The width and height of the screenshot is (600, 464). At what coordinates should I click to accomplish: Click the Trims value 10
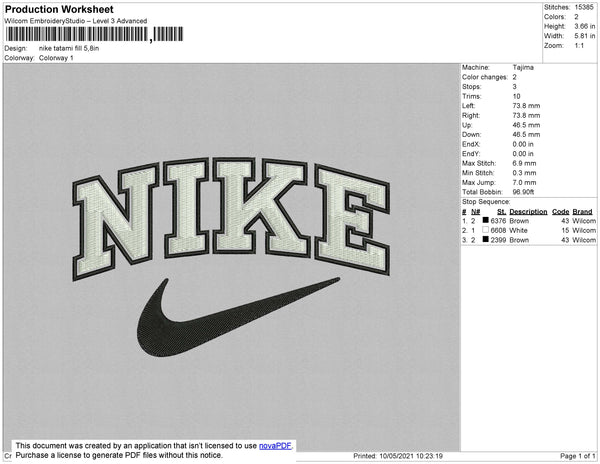[516, 96]
